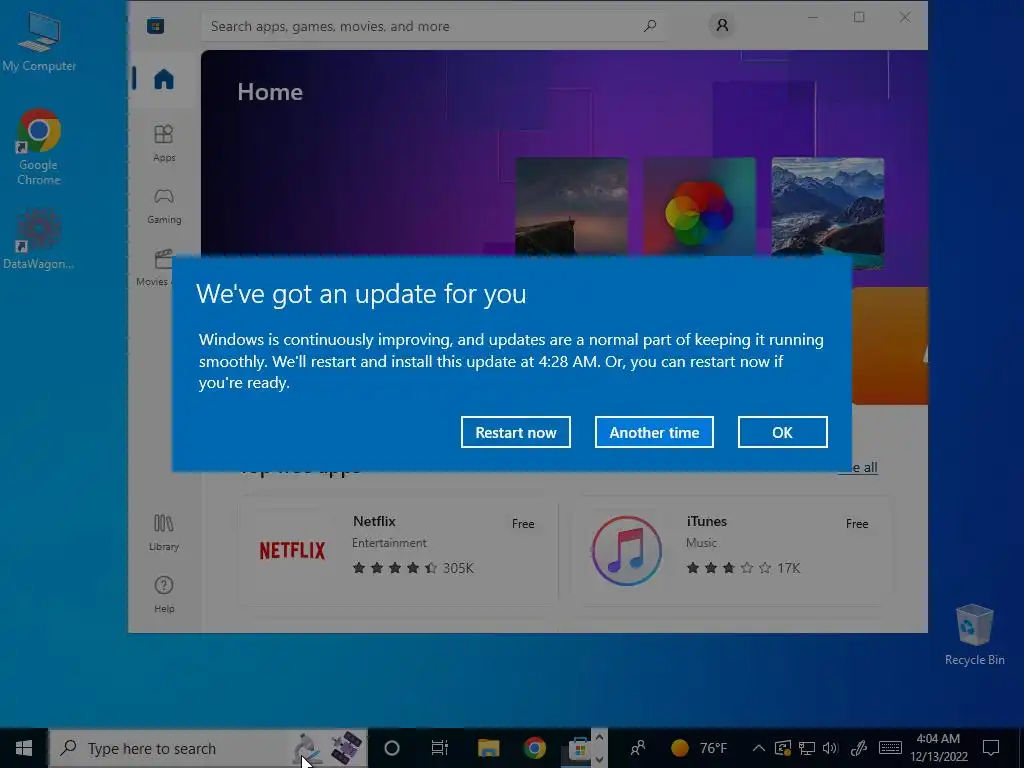Click the Store search box
1024x768 pixels.
(x=434, y=26)
